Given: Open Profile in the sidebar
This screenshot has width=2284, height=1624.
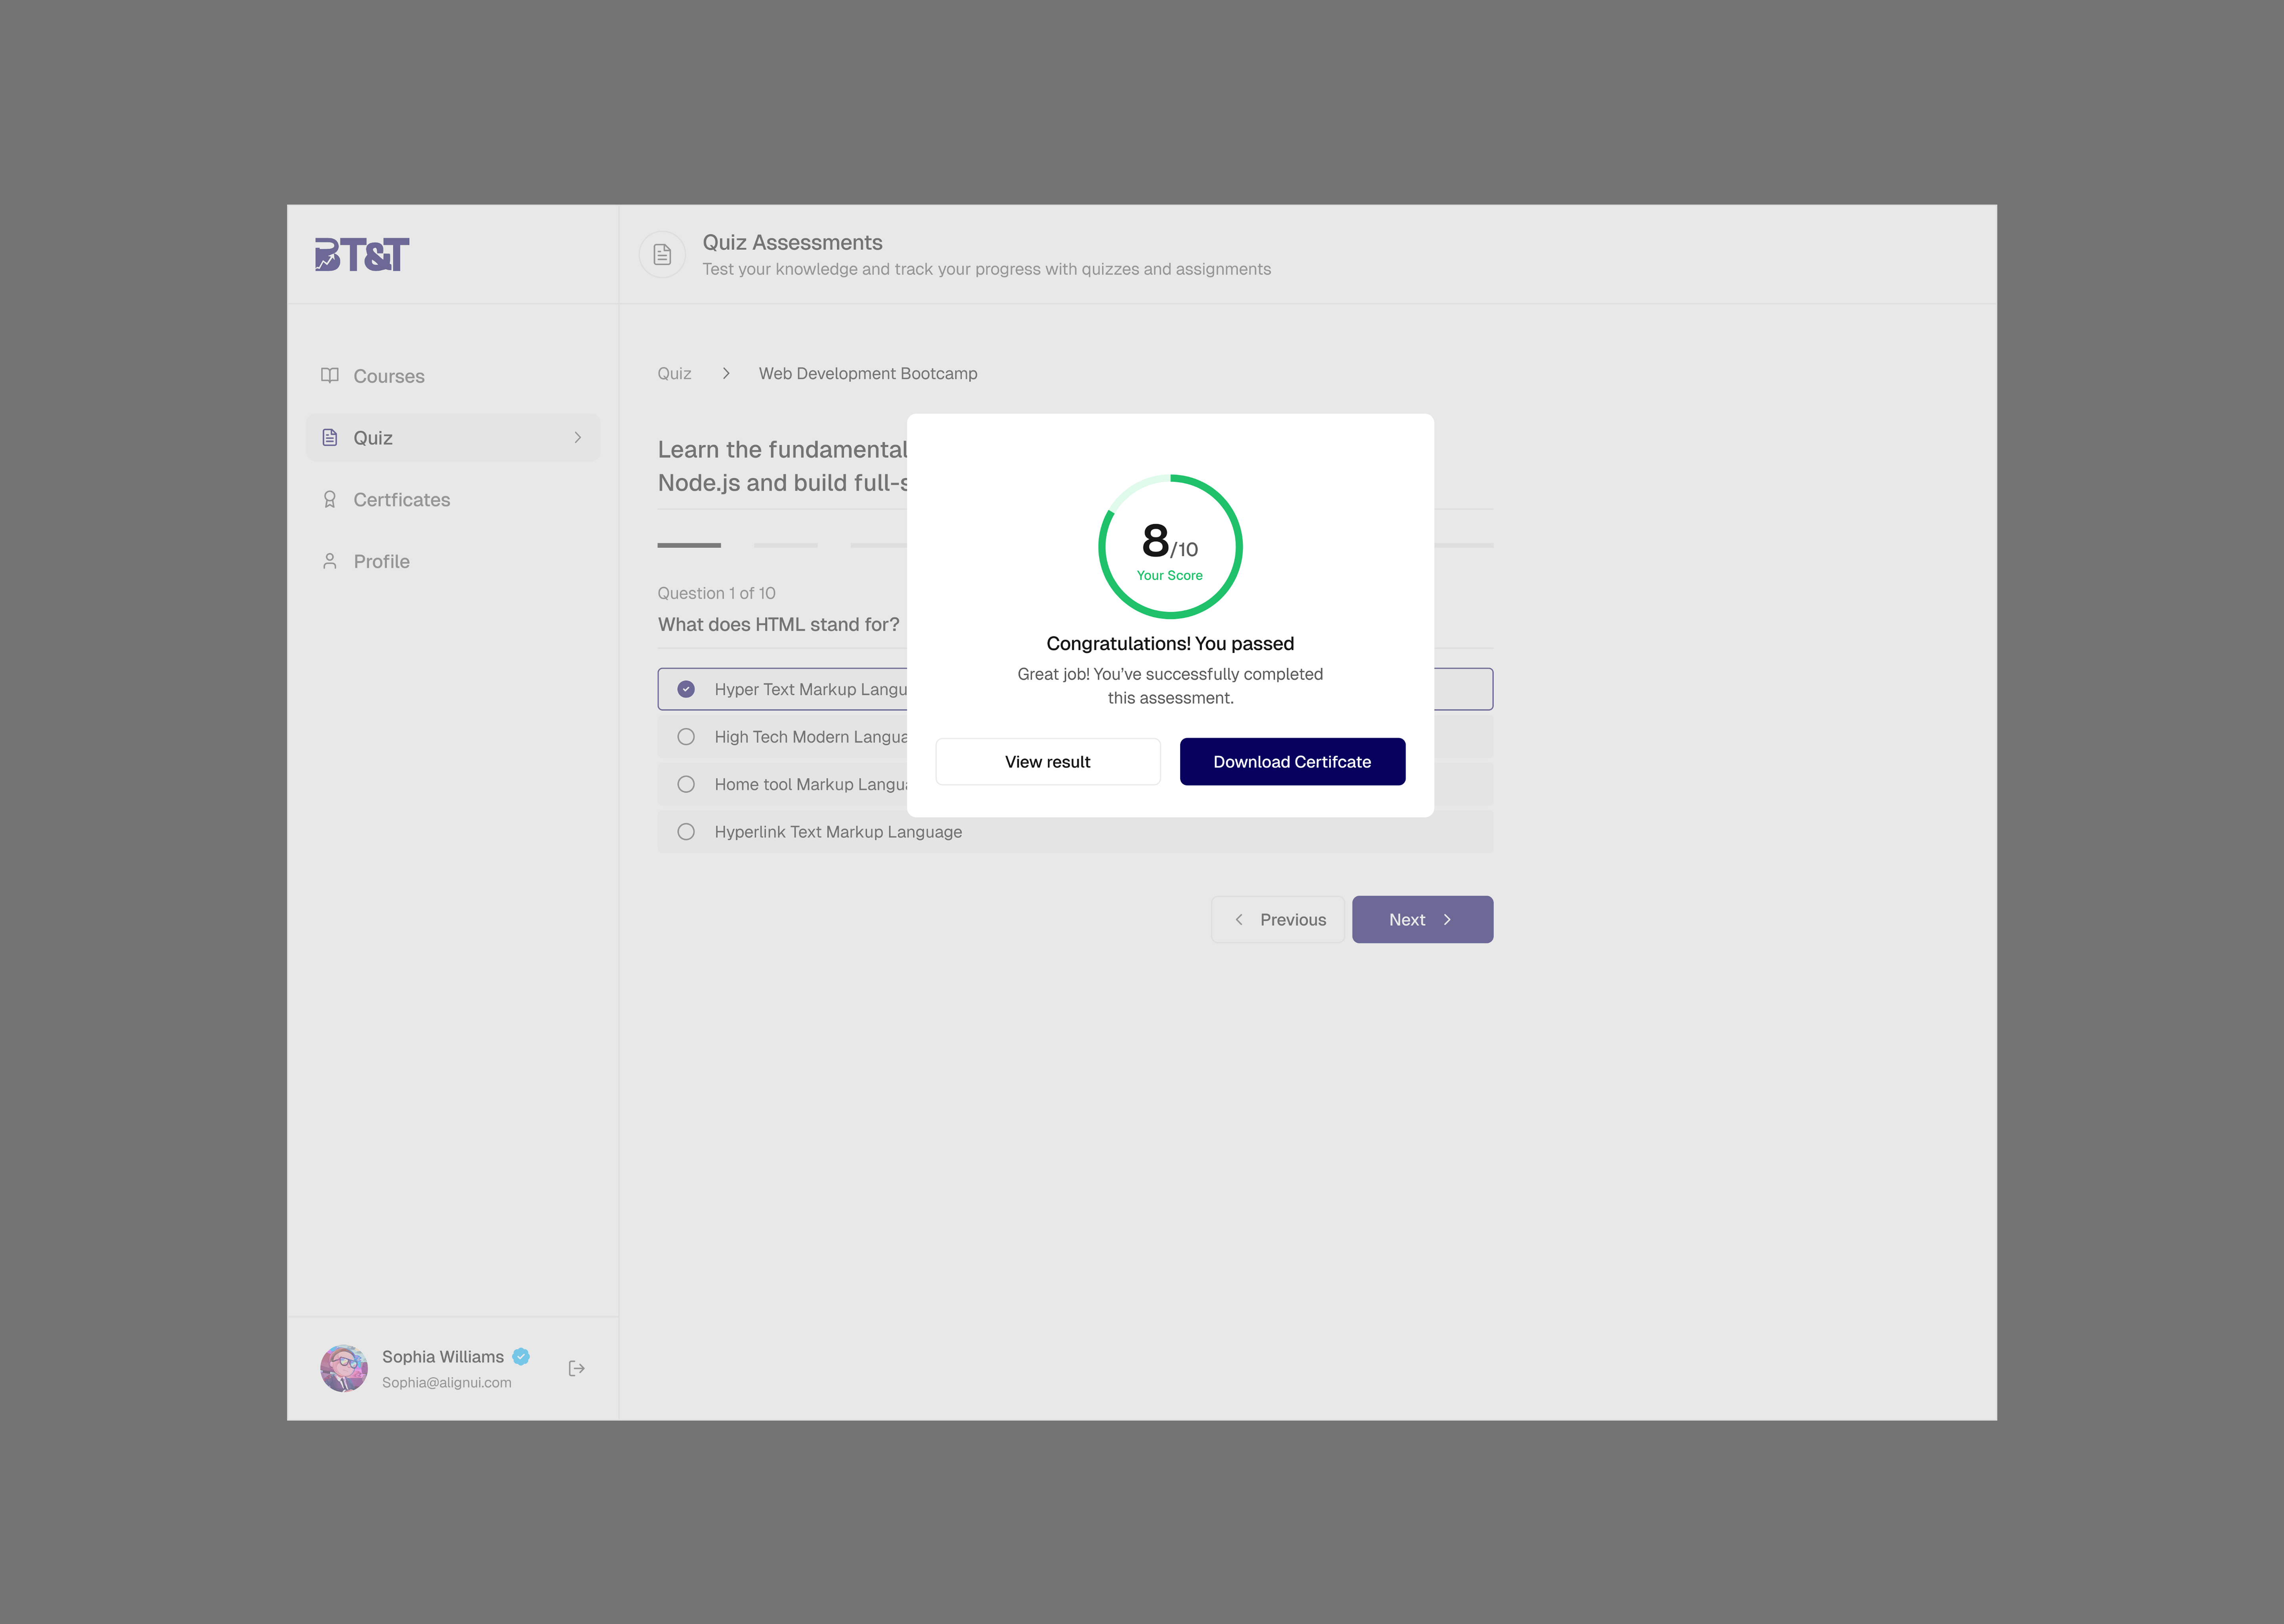Looking at the screenshot, I should [x=453, y=561].
